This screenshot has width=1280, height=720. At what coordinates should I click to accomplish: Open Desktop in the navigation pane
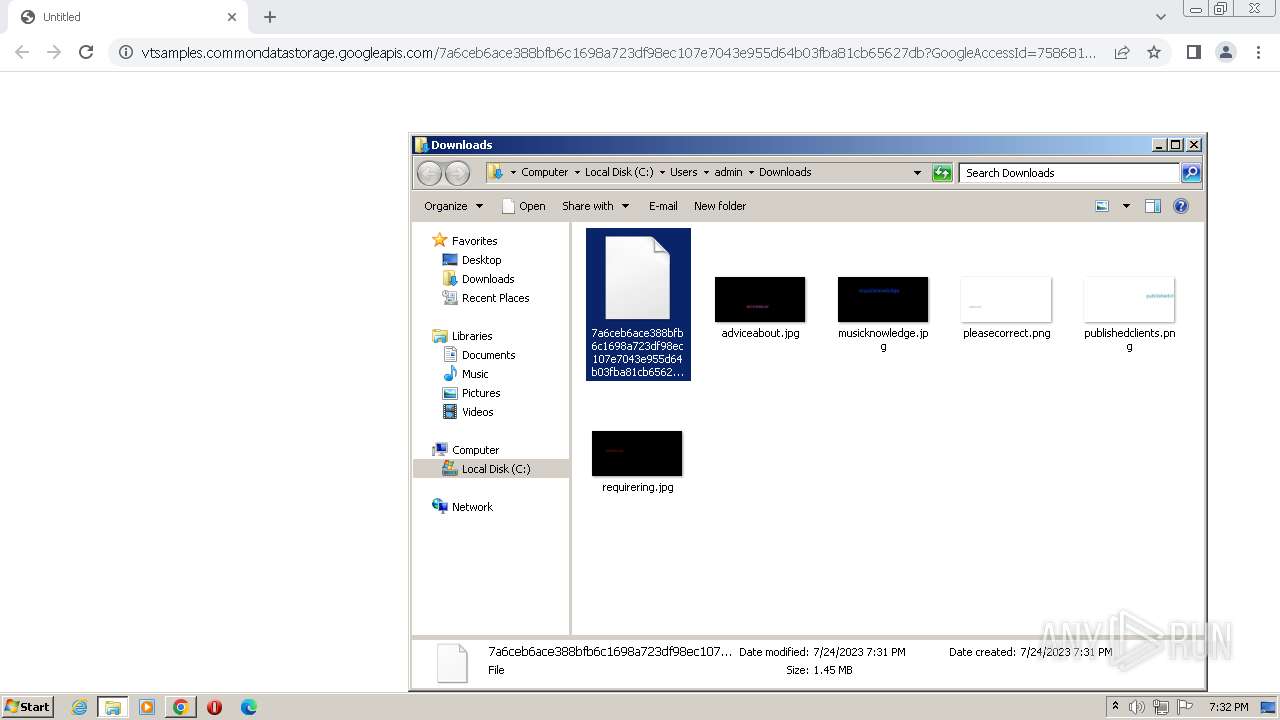pos(481,260)
